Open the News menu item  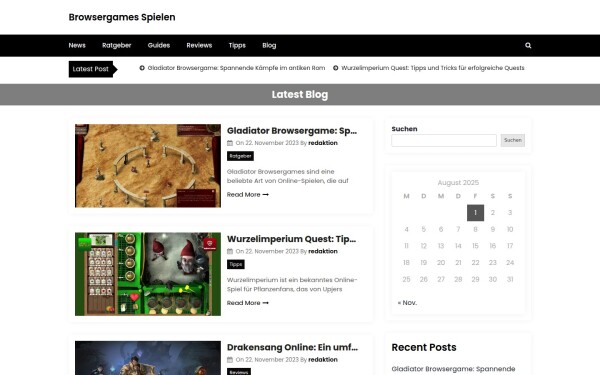77,46
